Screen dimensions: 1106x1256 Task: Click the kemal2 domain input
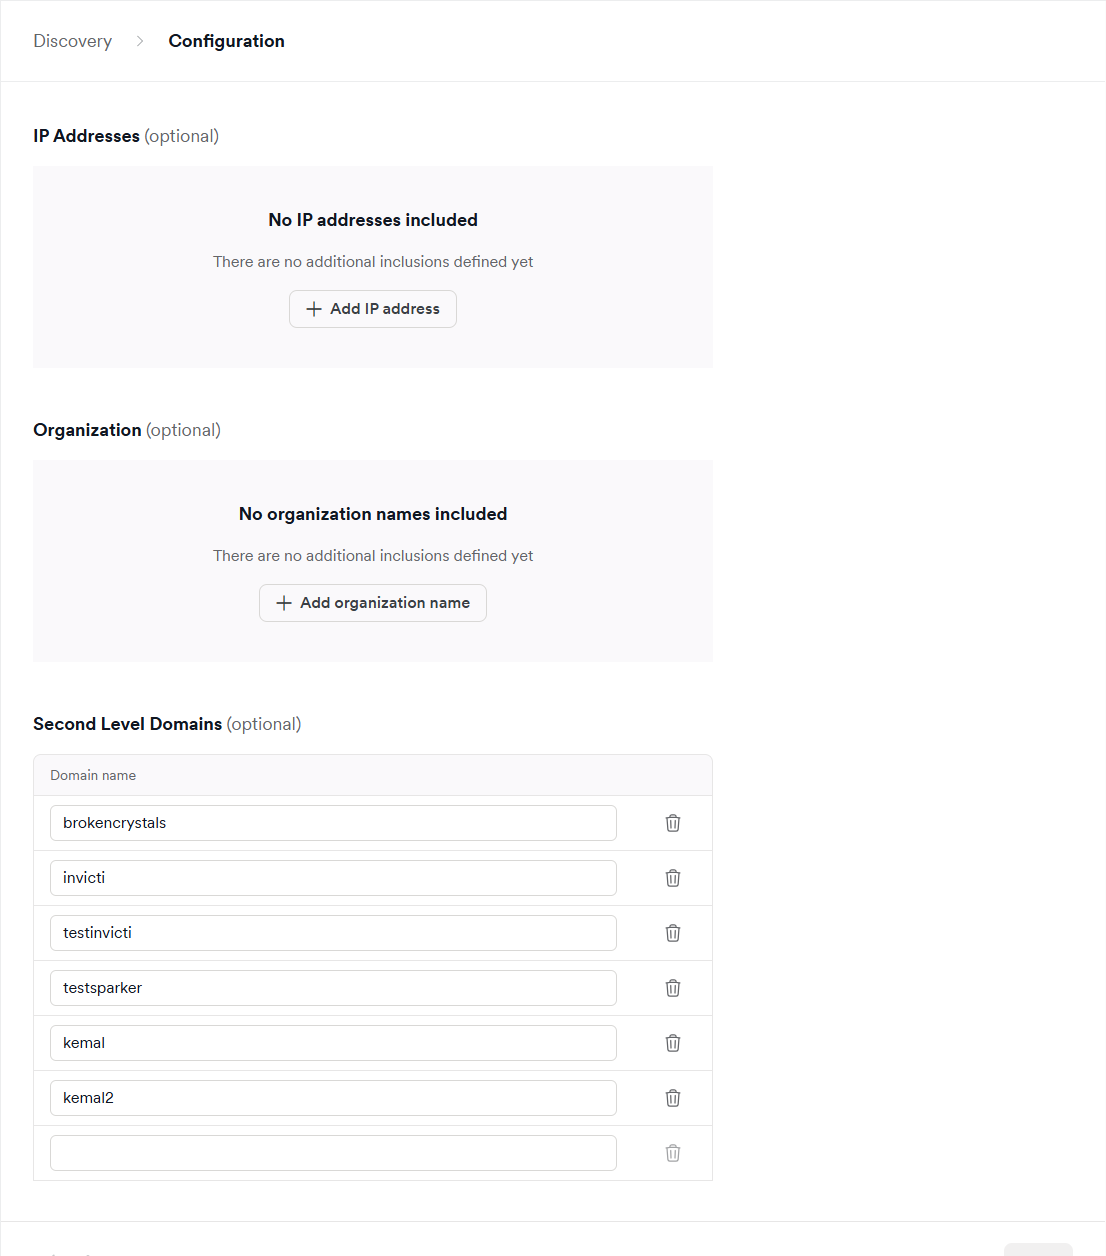click(x=333, y=1098)
